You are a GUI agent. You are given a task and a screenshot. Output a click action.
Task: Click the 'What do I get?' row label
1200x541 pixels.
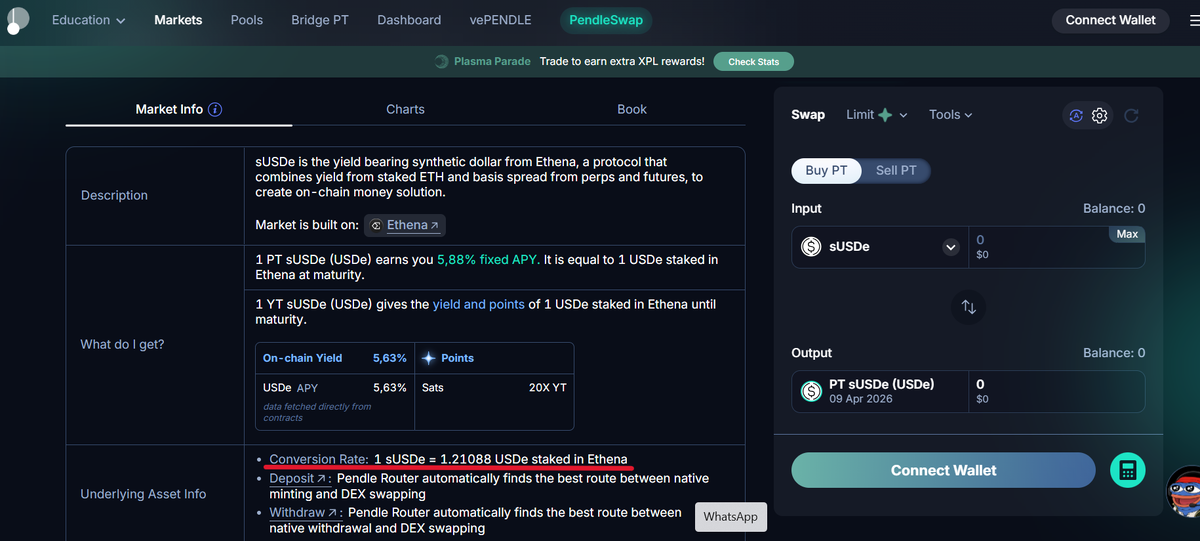pyautogui.click(x=122, y=344)
